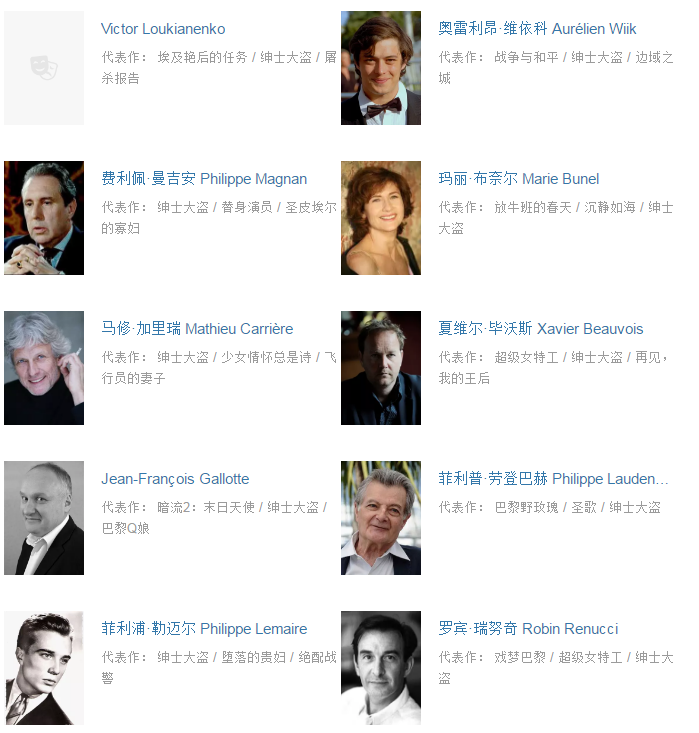Open the 夏维尔·毕沃斯 Xavier Beauvois link

(540, 329)
